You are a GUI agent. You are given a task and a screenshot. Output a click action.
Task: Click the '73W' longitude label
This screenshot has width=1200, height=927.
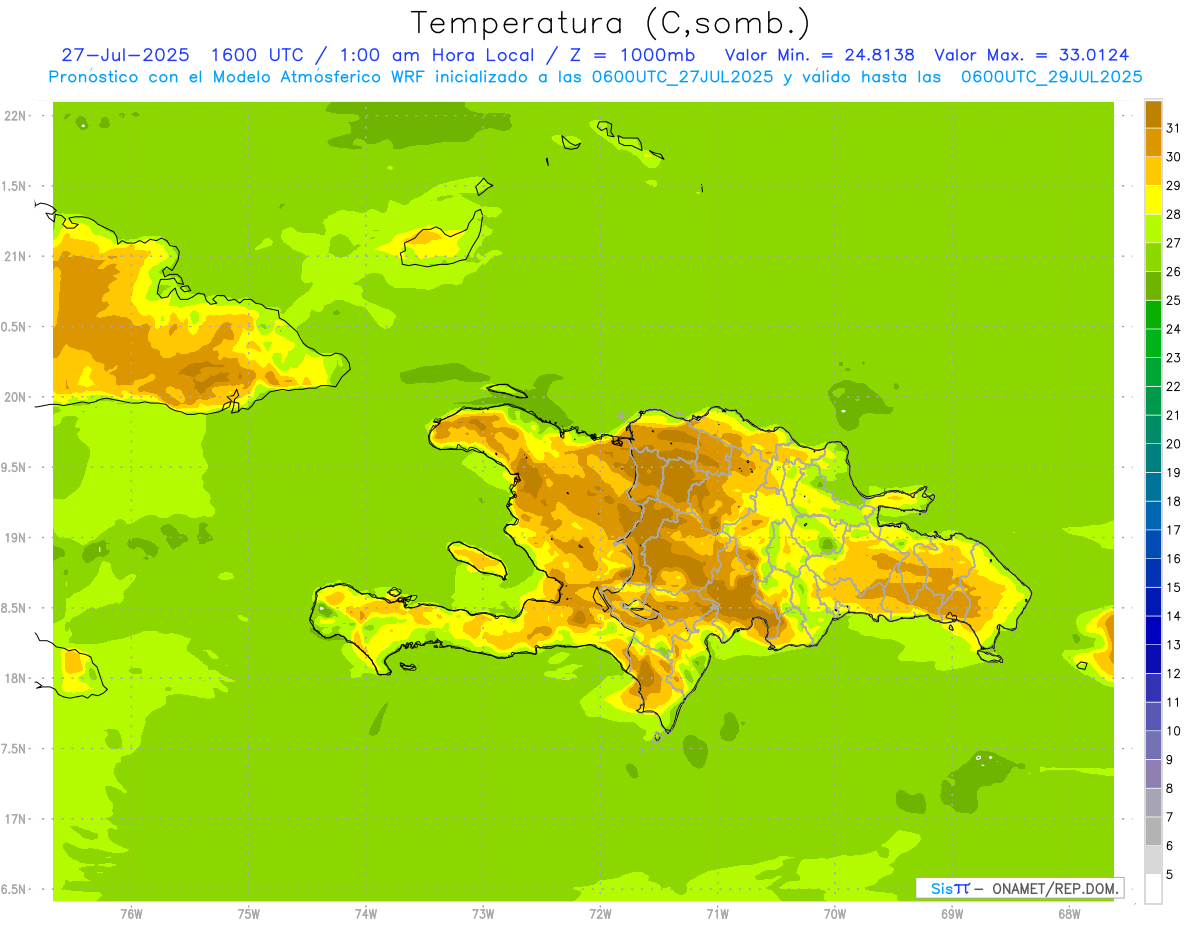[483, 914]
